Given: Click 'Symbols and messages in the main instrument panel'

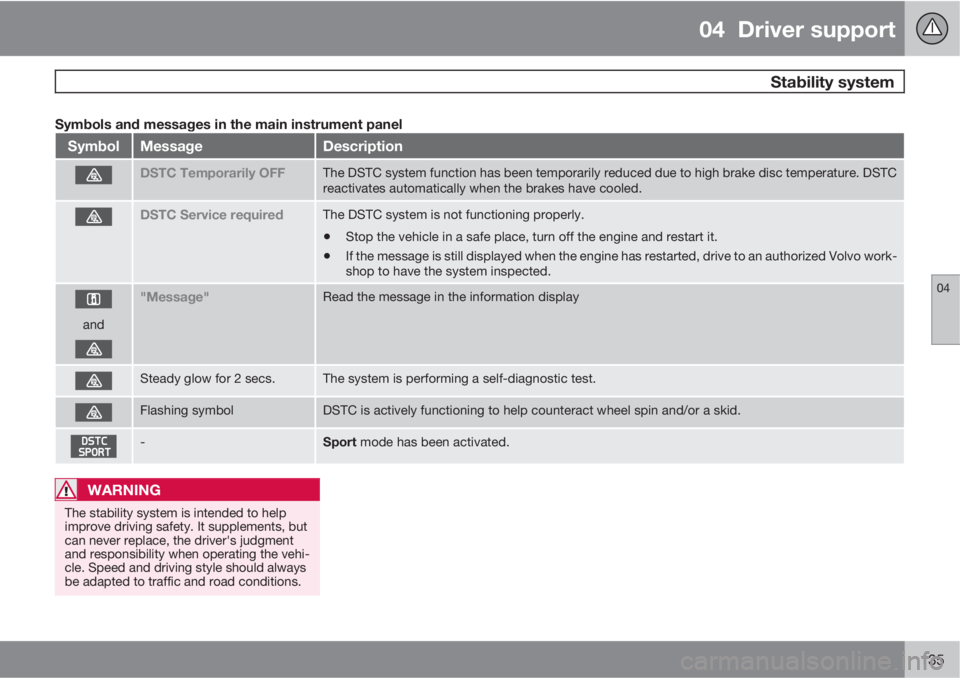Looking at the screenshot, I should point(228,124).
